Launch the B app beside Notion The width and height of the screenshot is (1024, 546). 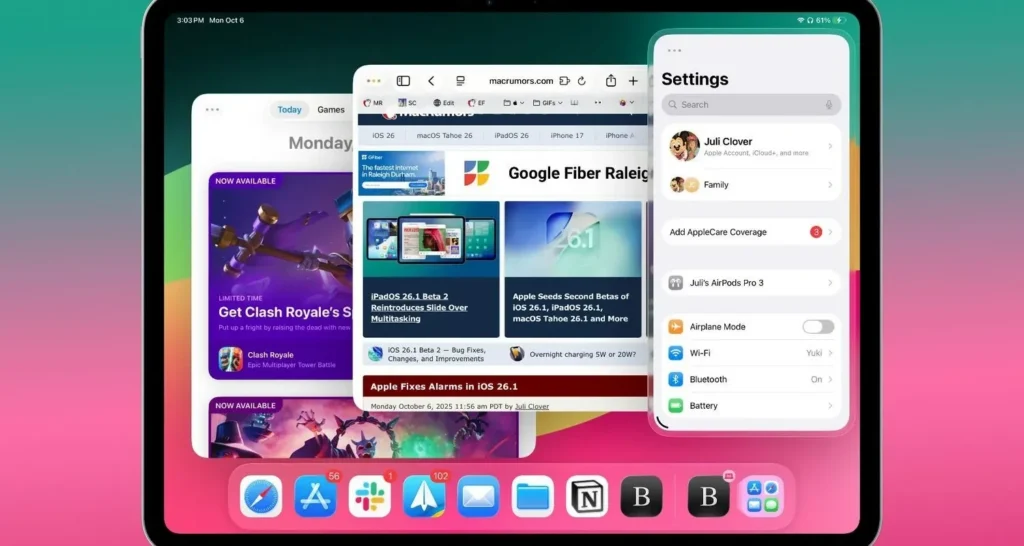point(641,496)
